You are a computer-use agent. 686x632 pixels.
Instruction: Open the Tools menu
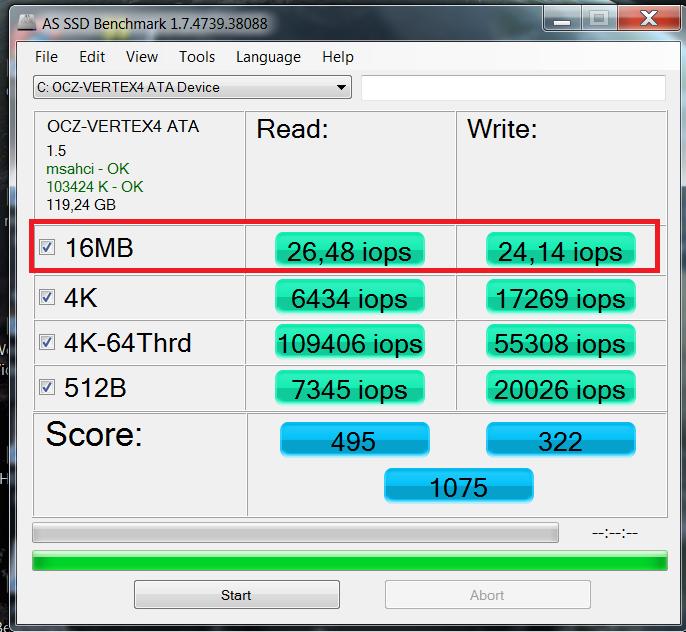197,57
